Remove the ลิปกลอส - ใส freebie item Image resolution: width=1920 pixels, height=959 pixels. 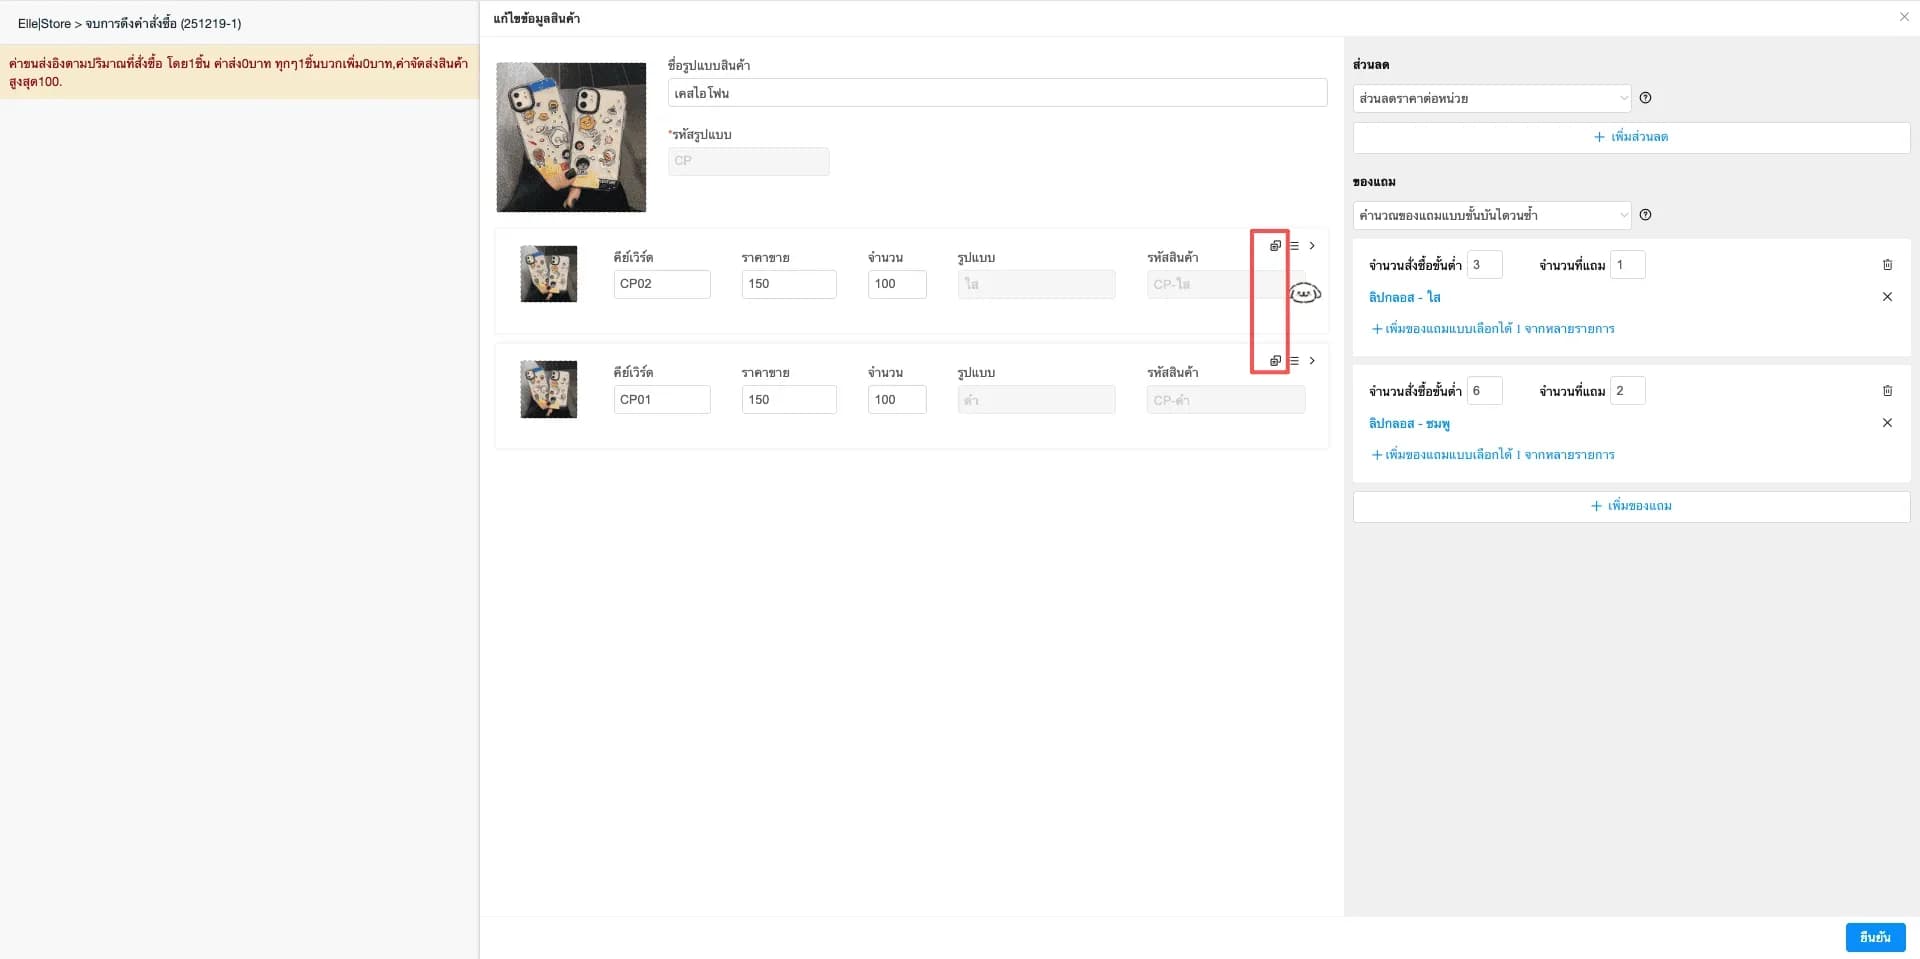tap(1887, 297)
